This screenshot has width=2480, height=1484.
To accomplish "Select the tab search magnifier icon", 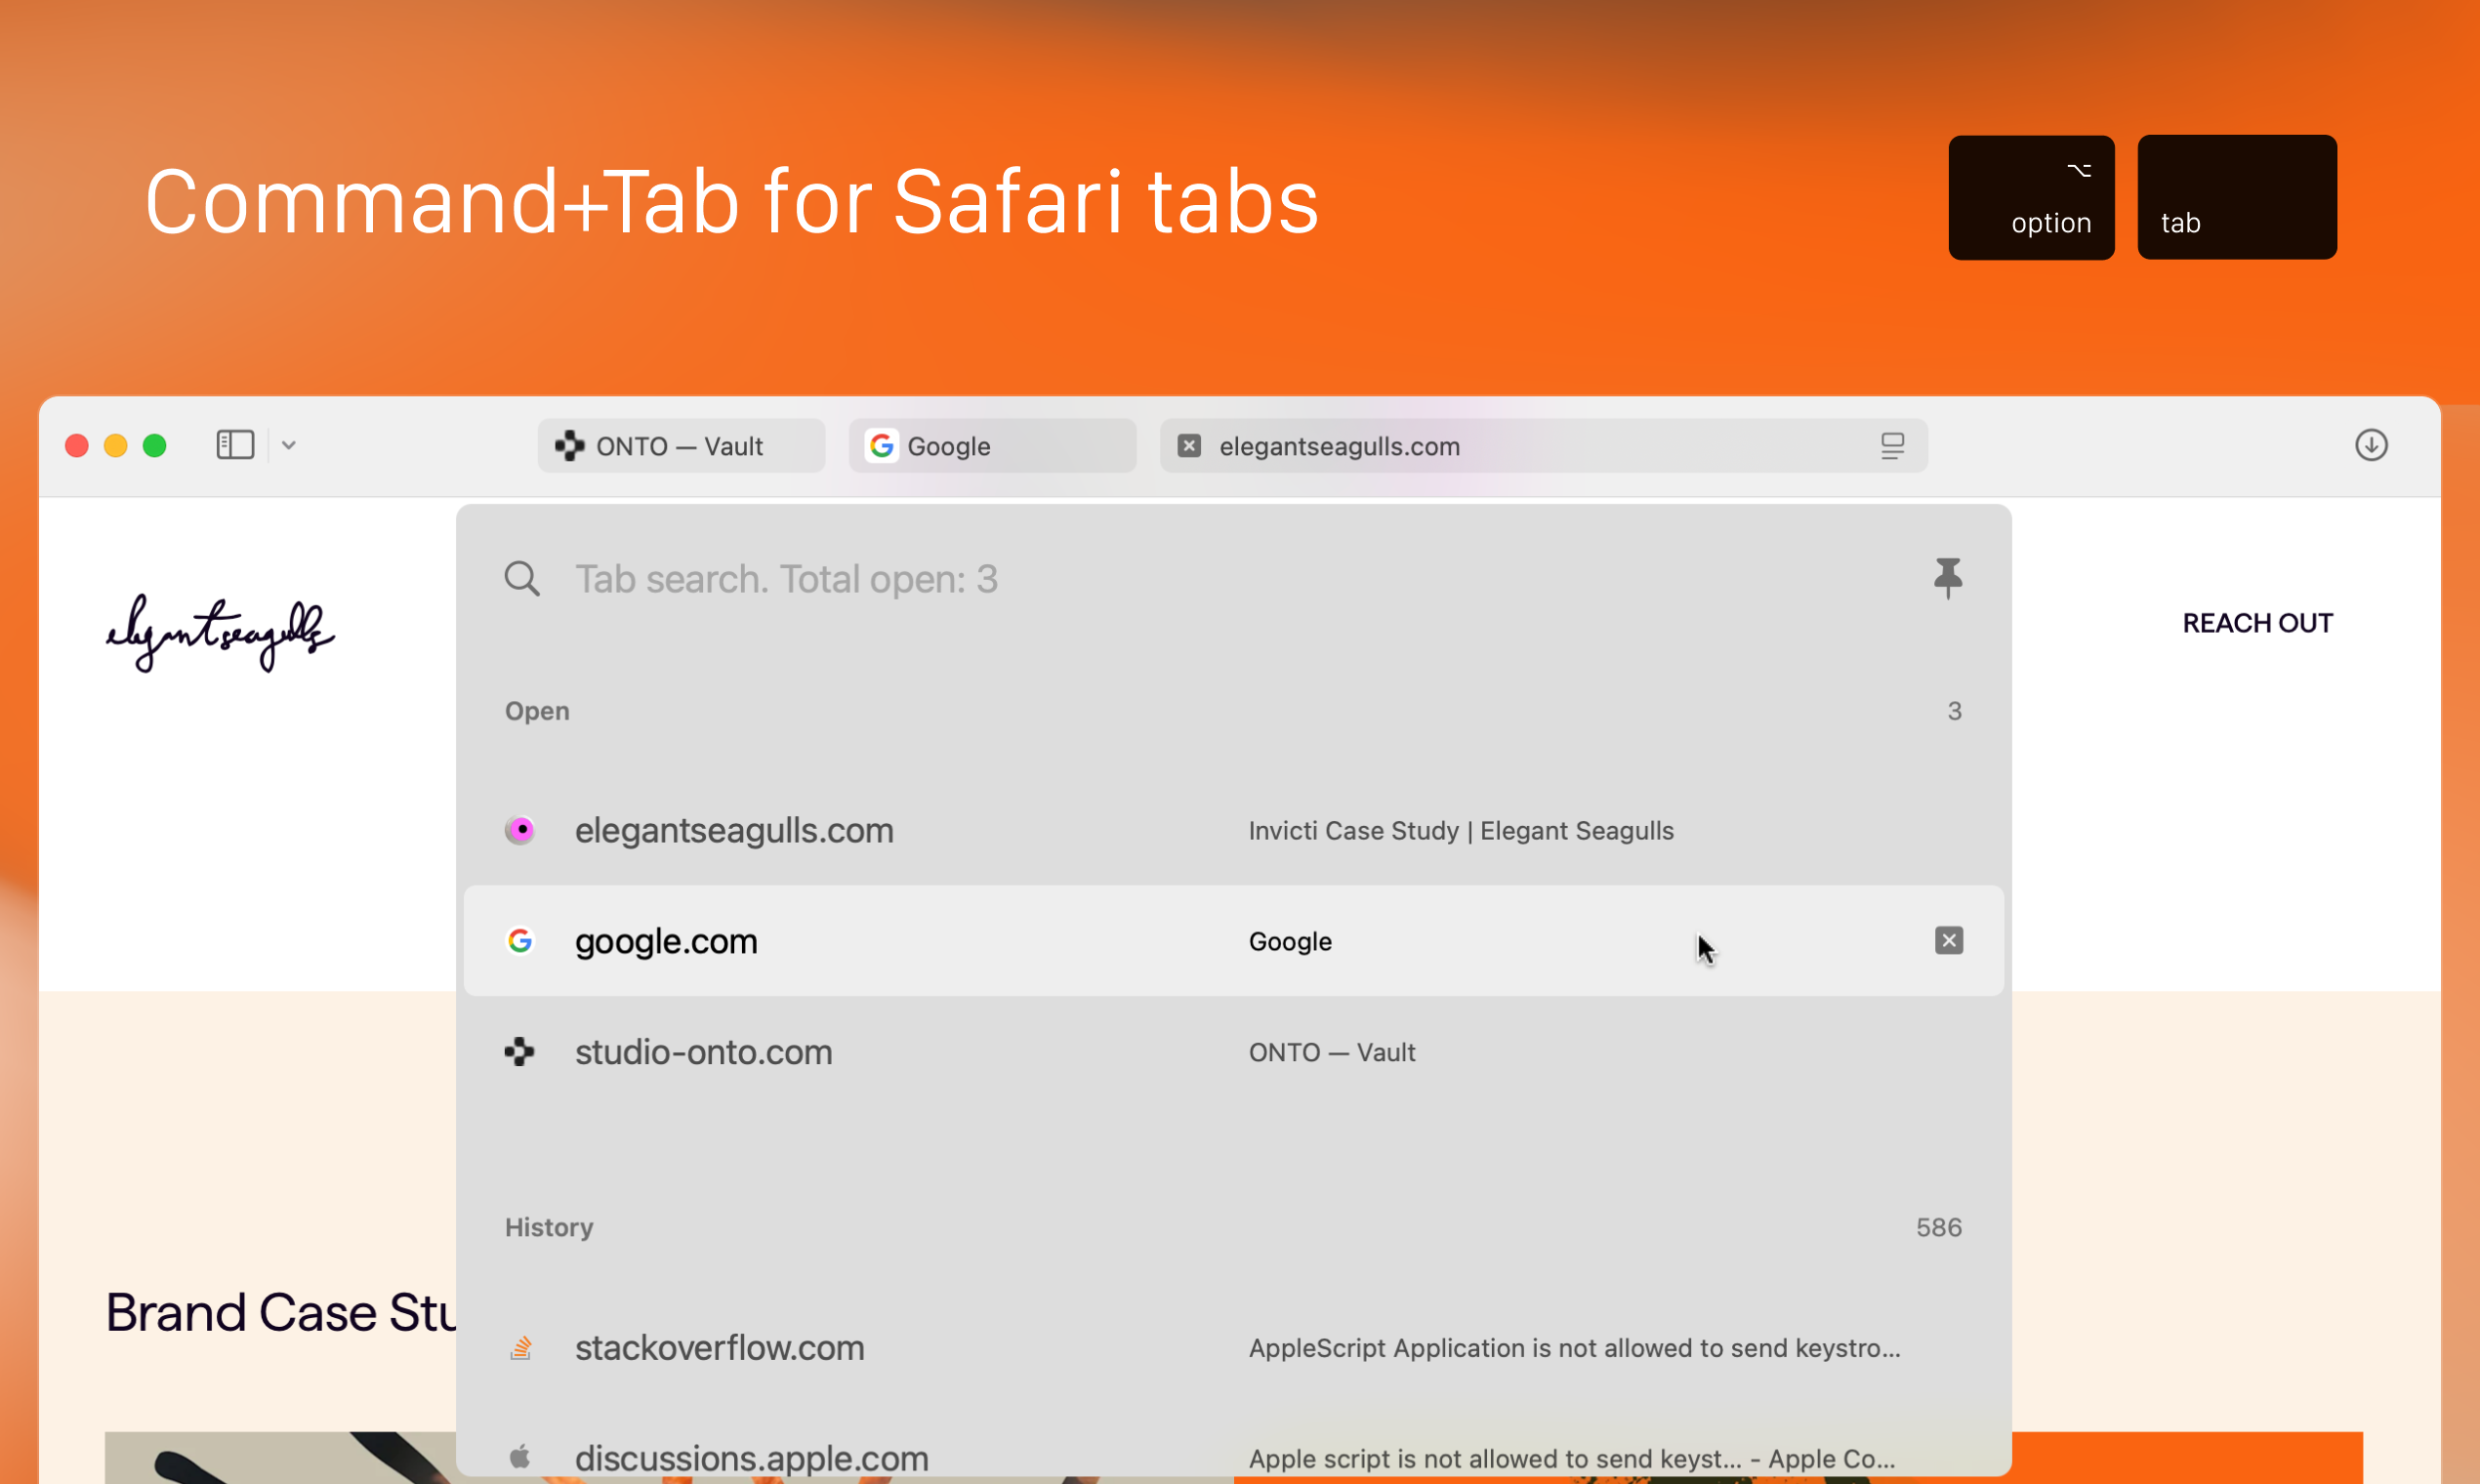I will 522,578.
